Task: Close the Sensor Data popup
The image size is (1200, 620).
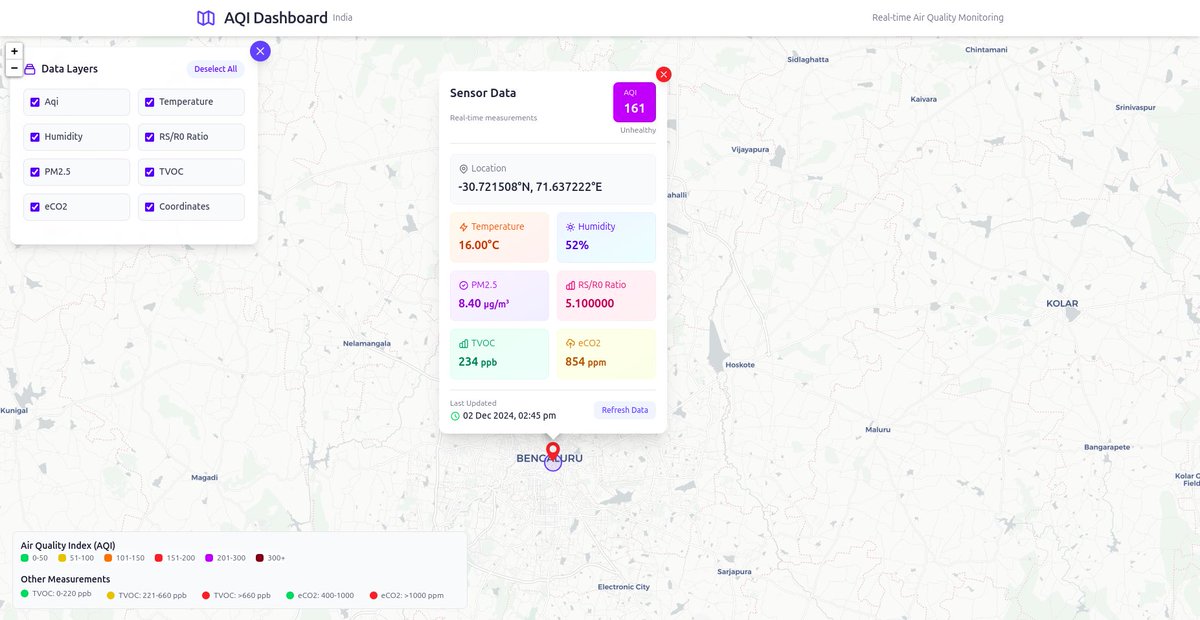Action: 662,74
